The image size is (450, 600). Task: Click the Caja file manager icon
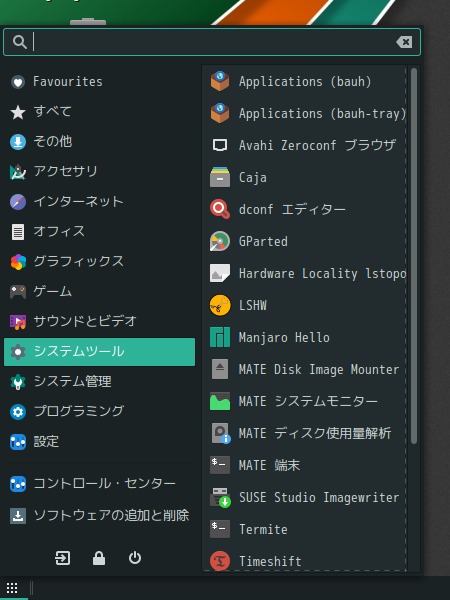coord(220,177)
